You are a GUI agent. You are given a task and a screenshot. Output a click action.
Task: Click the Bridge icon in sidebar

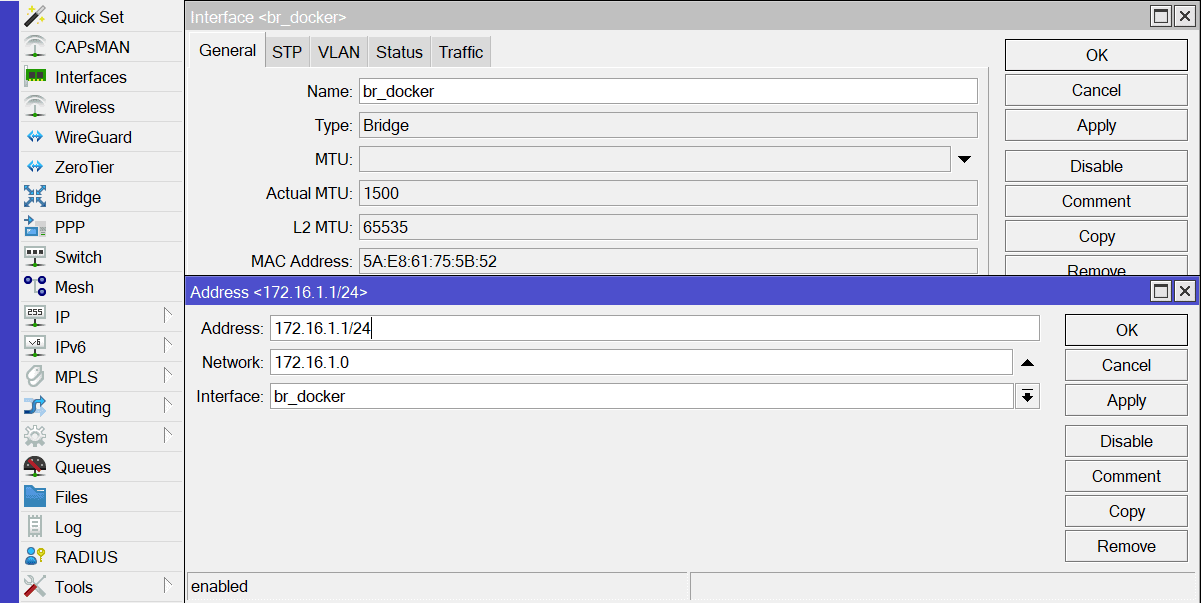[35, 197]
